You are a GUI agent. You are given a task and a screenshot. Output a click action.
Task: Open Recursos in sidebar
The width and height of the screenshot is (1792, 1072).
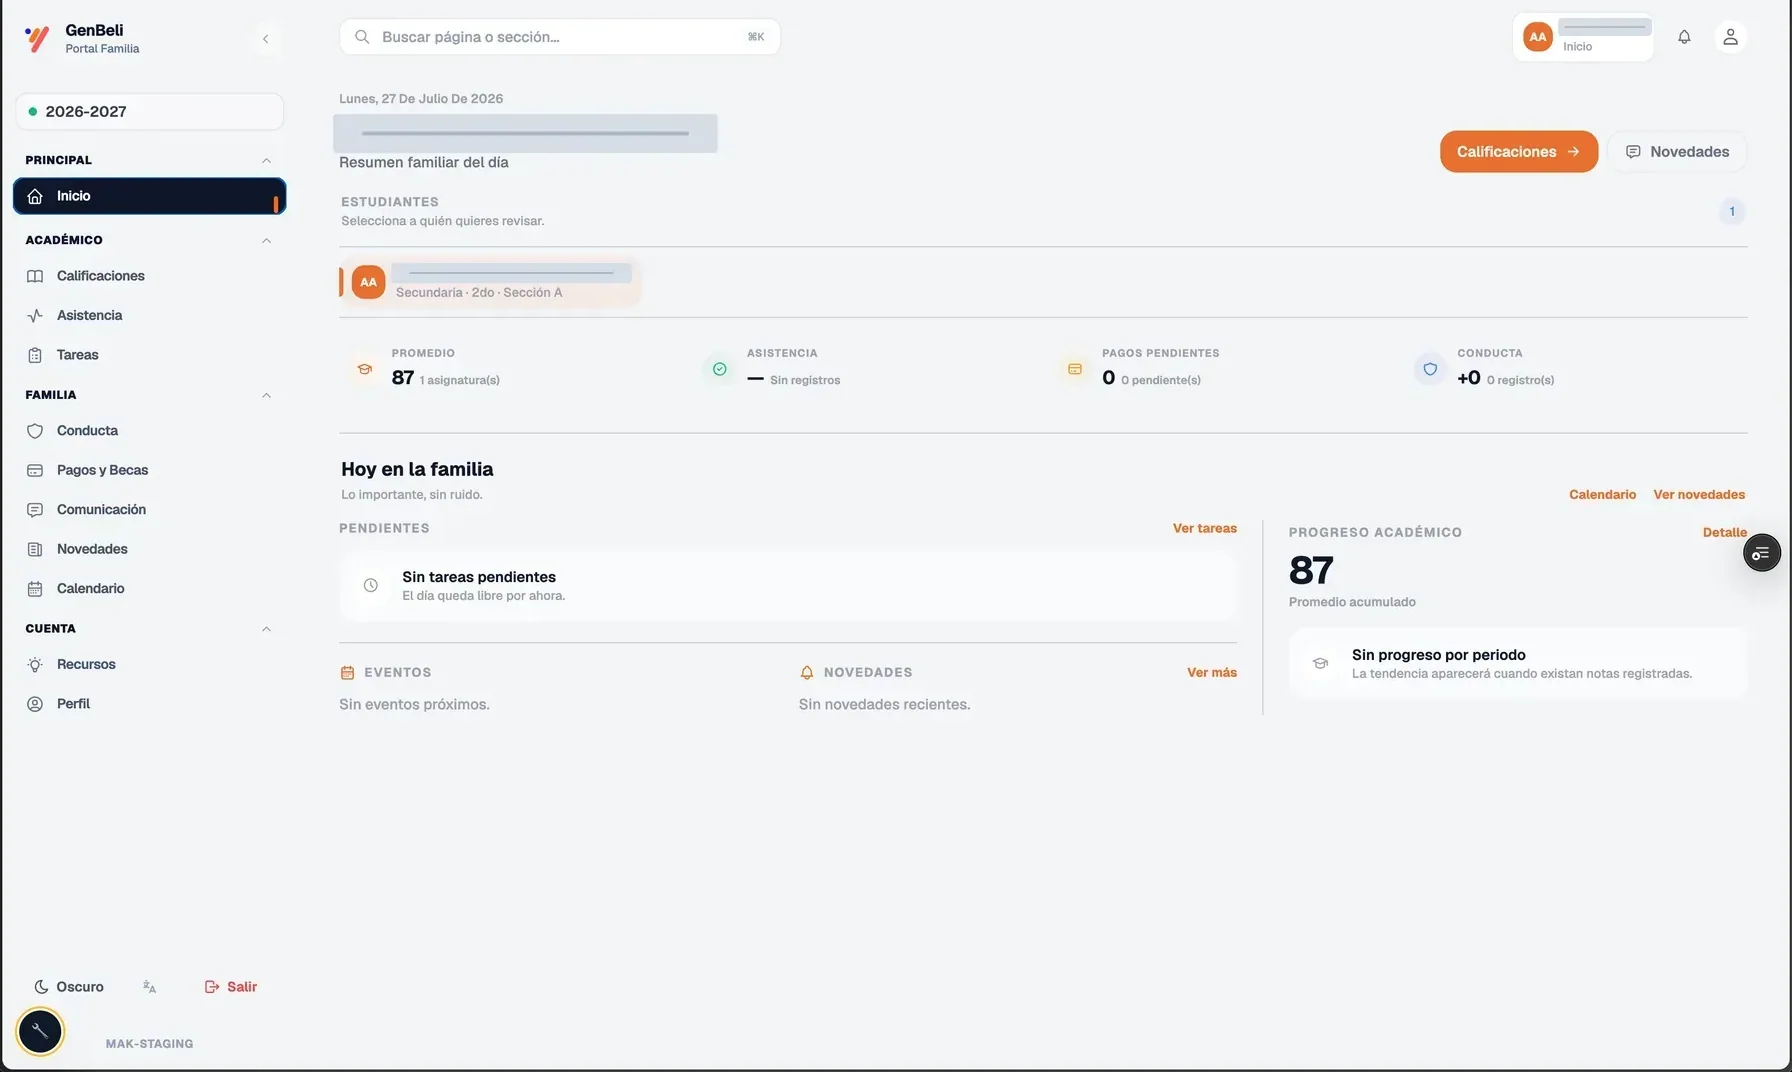pyautogui.click(x=149, y=665)
